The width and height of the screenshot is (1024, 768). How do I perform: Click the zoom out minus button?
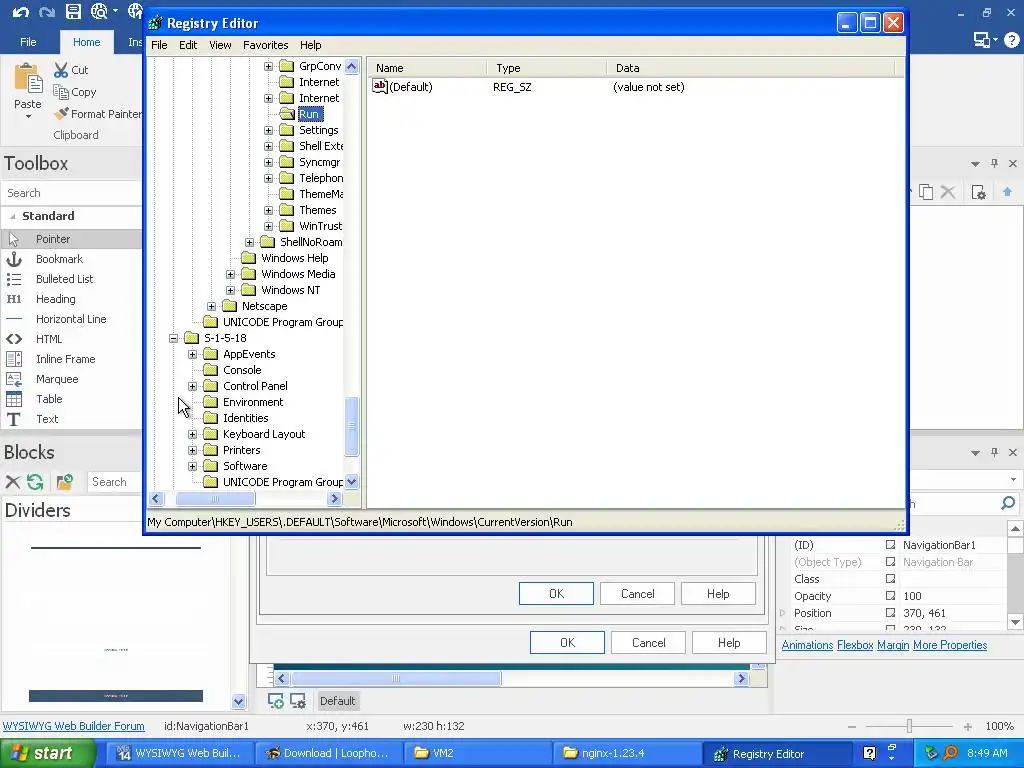[x=852, y=726]
